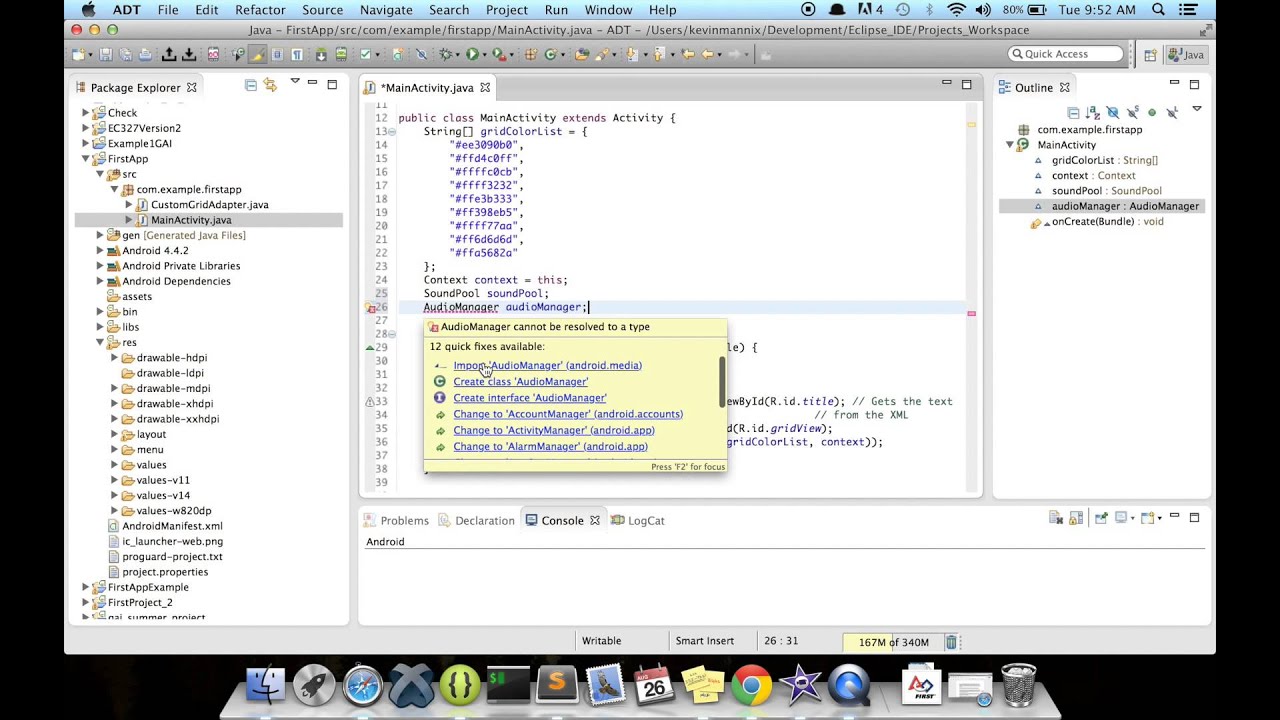The image size is (1280, 720).
Task: Open the Debug icon dropdown arrow
Action: click(458, 54)
